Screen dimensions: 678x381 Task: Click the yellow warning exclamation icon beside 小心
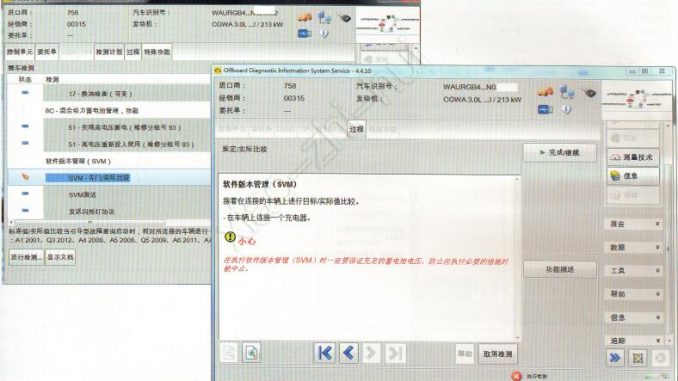(x=230, y=237)
